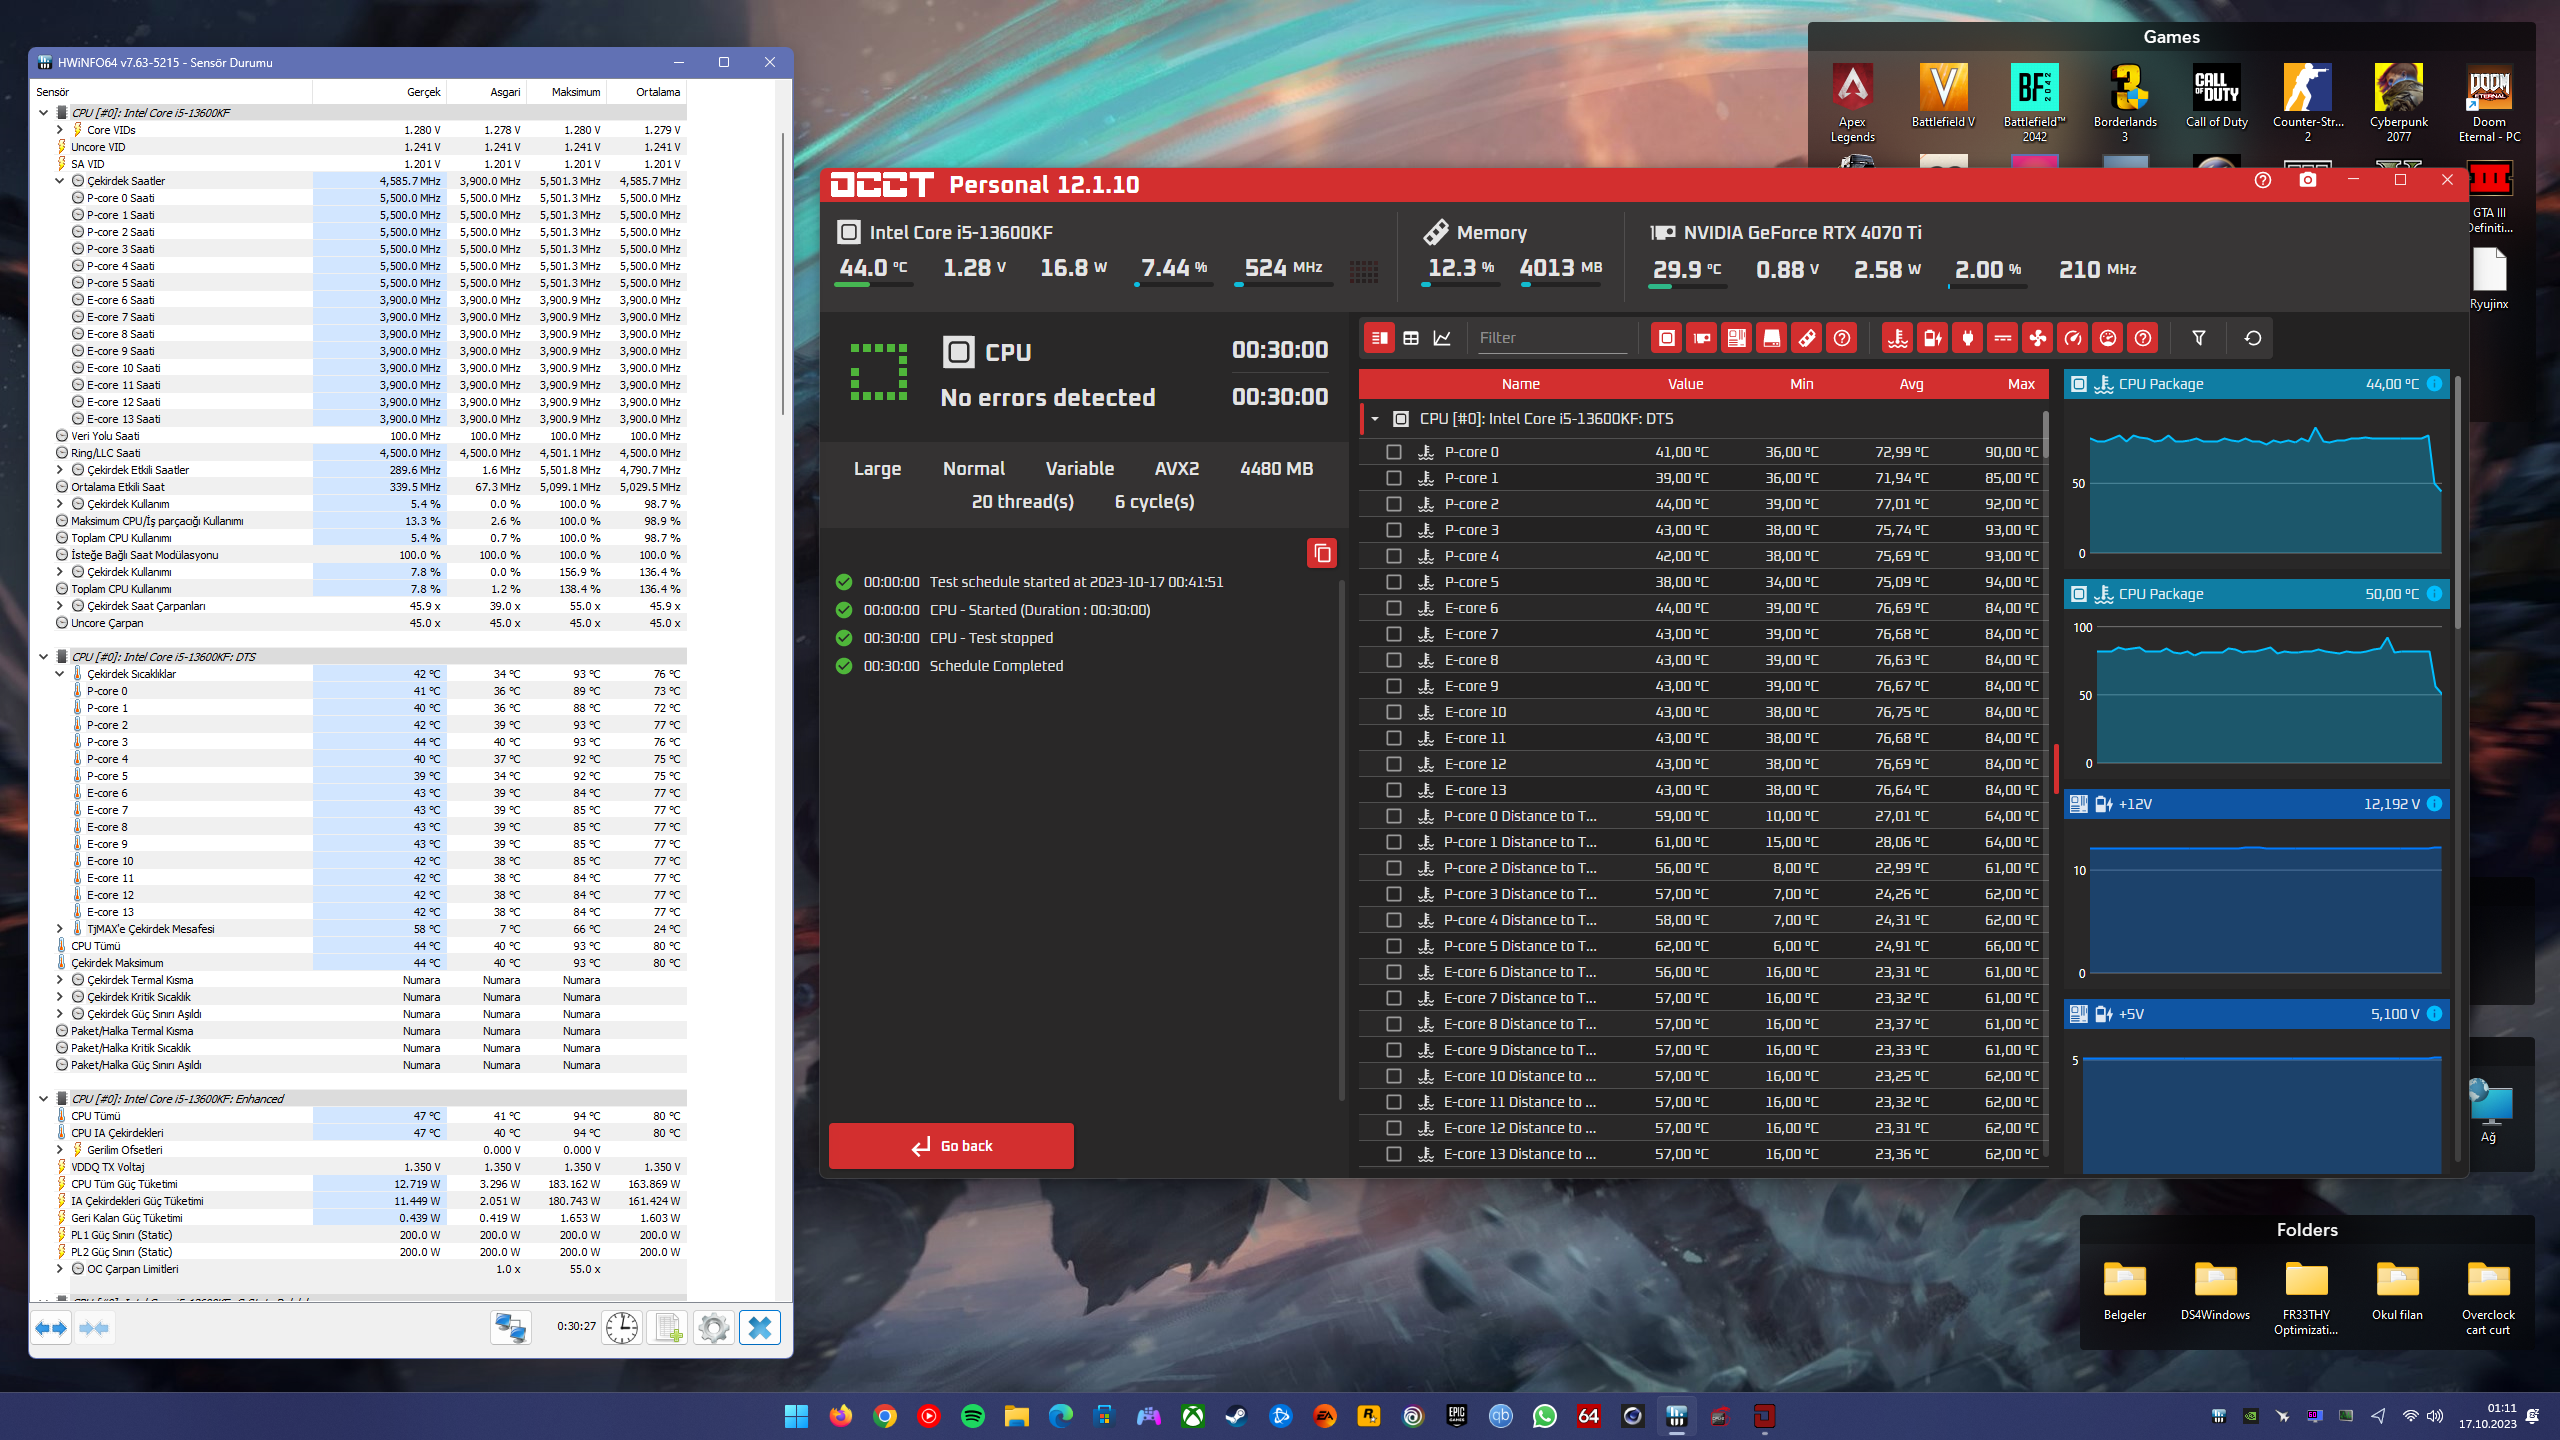Open Belgeler folder shortcut
The height and width of the screenshot is (1440, 2560).
coord(2124,1290)
